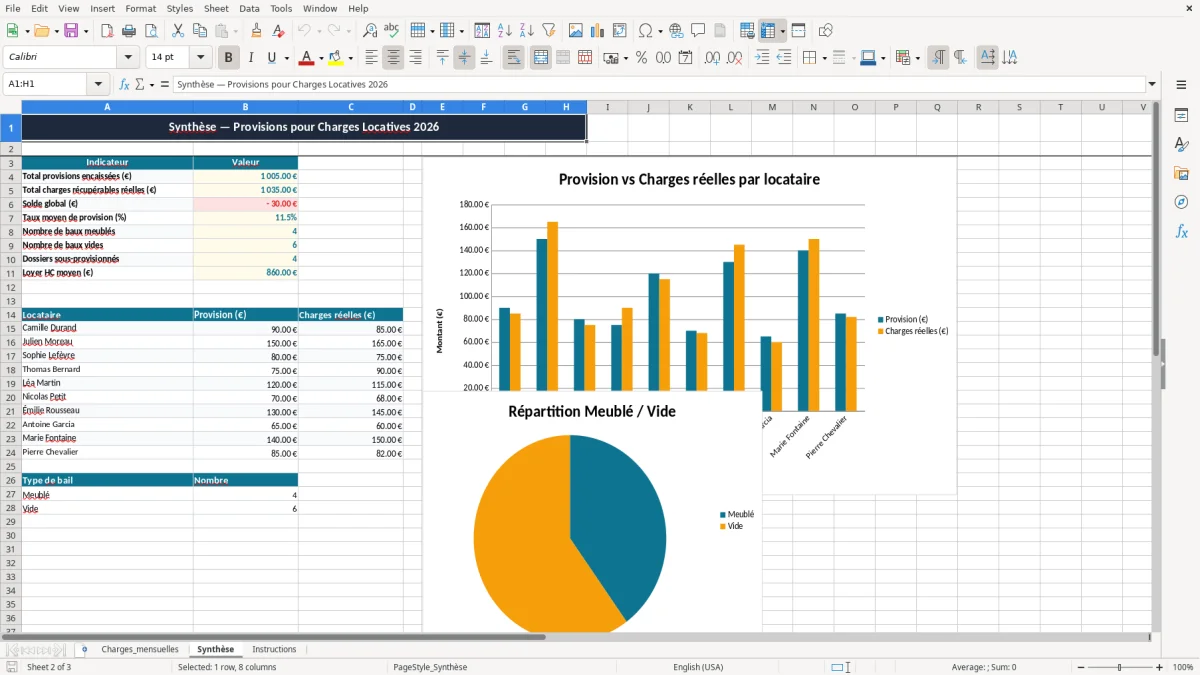
Task: Open the background color dropdown arrow
Action: click(x=350, y=58)
